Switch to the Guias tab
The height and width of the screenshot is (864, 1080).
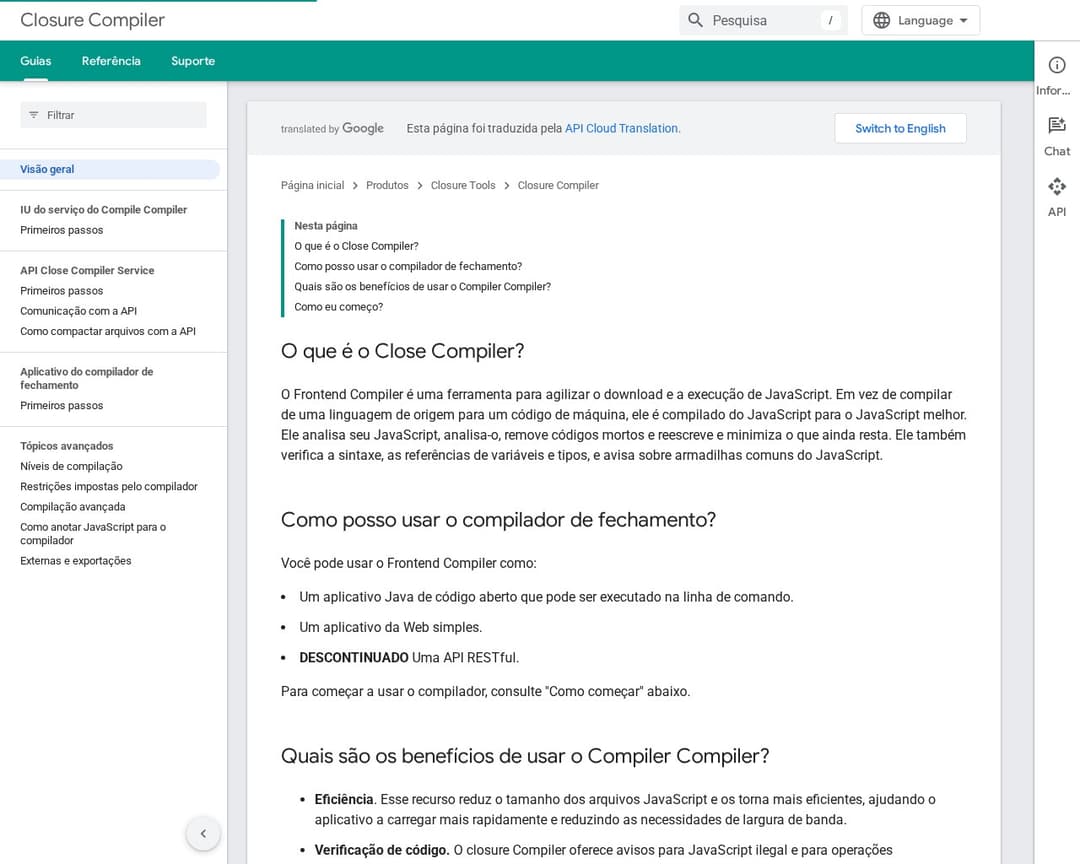point(36,61)
